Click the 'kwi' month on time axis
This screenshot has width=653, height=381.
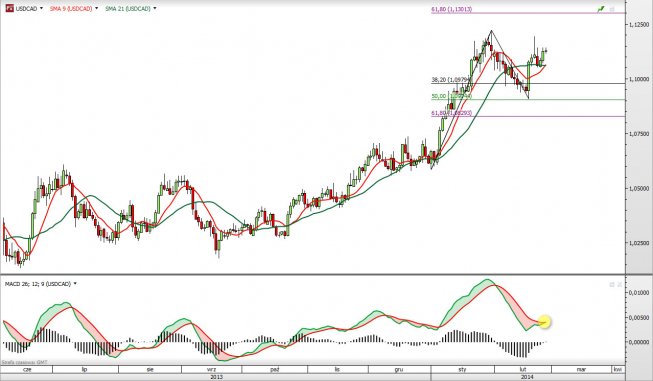tap(618, 369)
